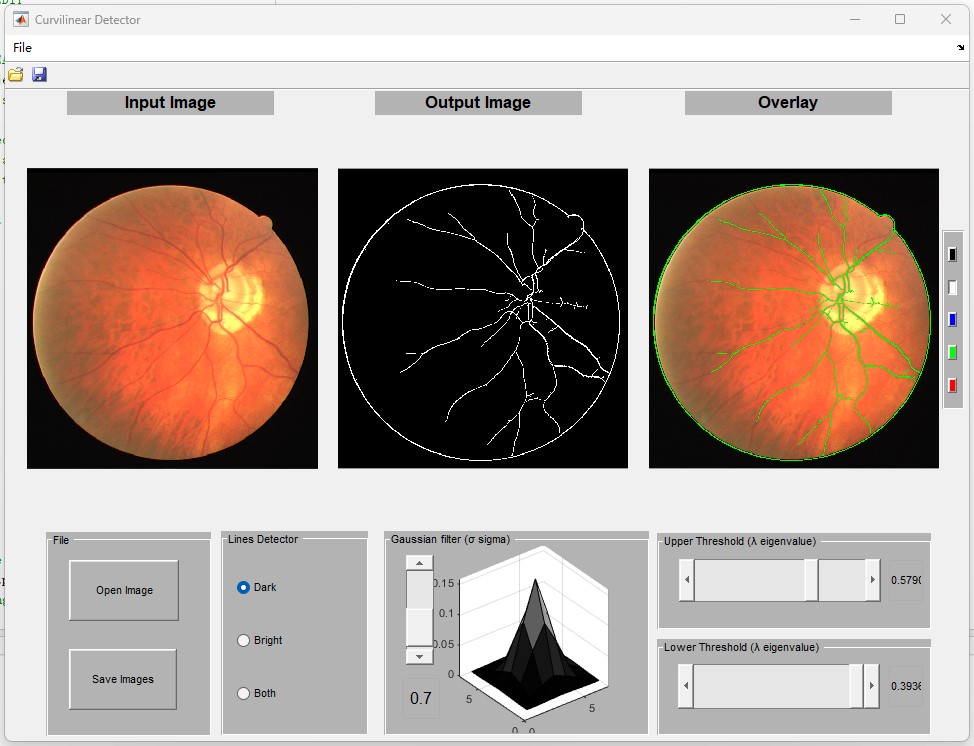974x746 pixels.
Task: Click the input retinal image
Action: click(x=172, y=318)
